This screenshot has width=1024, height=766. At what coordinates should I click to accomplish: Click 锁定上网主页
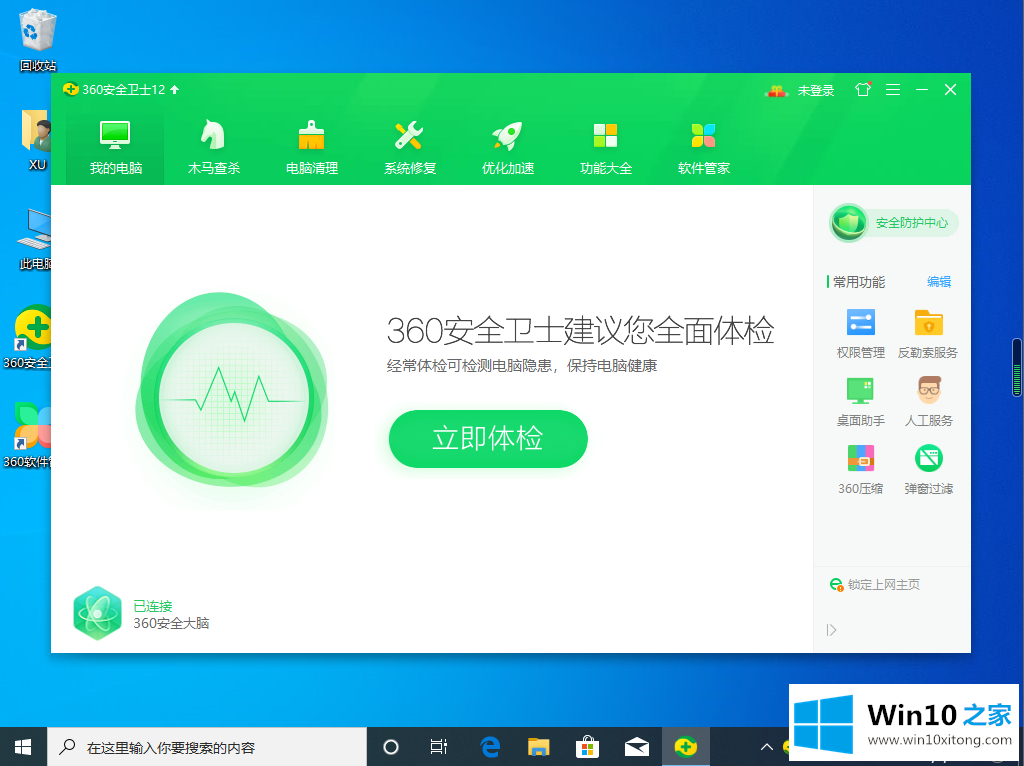pos(874,584)
